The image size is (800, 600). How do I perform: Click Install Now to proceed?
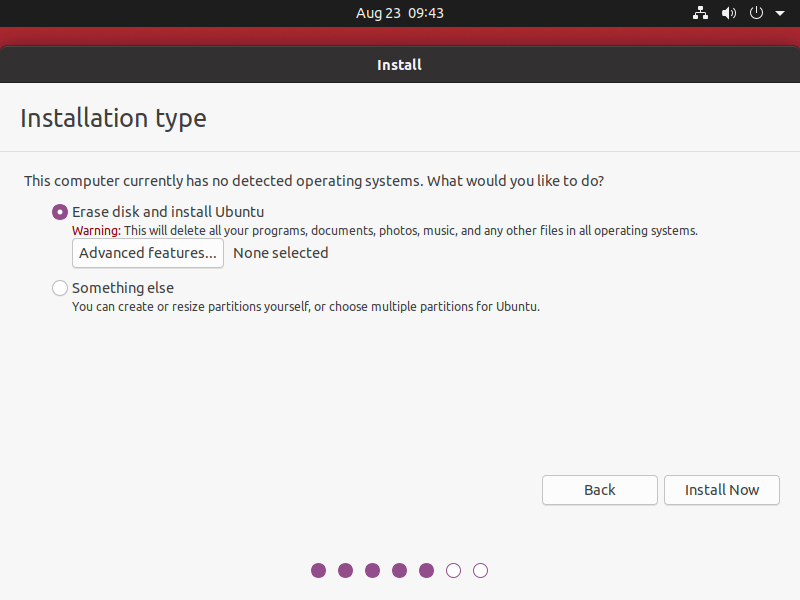(721, 490)
